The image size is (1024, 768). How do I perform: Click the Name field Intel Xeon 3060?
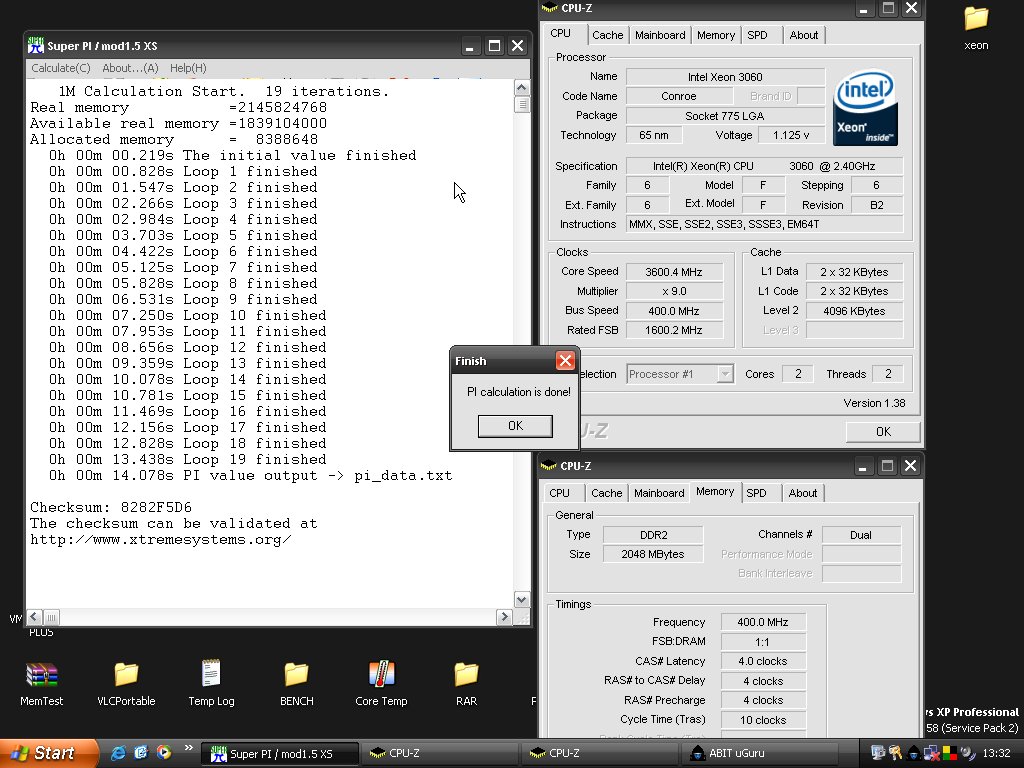click(x=725, y=77)
